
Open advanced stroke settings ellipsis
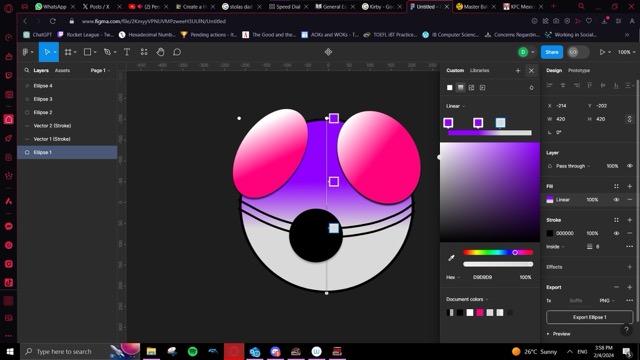coord(629,247)
